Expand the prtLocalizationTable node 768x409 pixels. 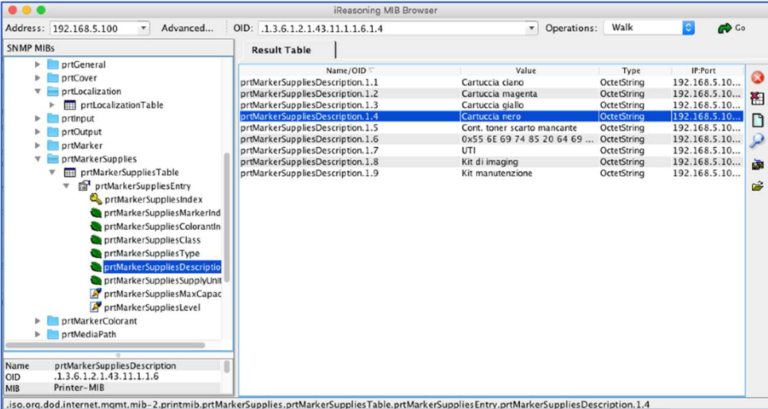pyautogui.click(x=54, y=104)
